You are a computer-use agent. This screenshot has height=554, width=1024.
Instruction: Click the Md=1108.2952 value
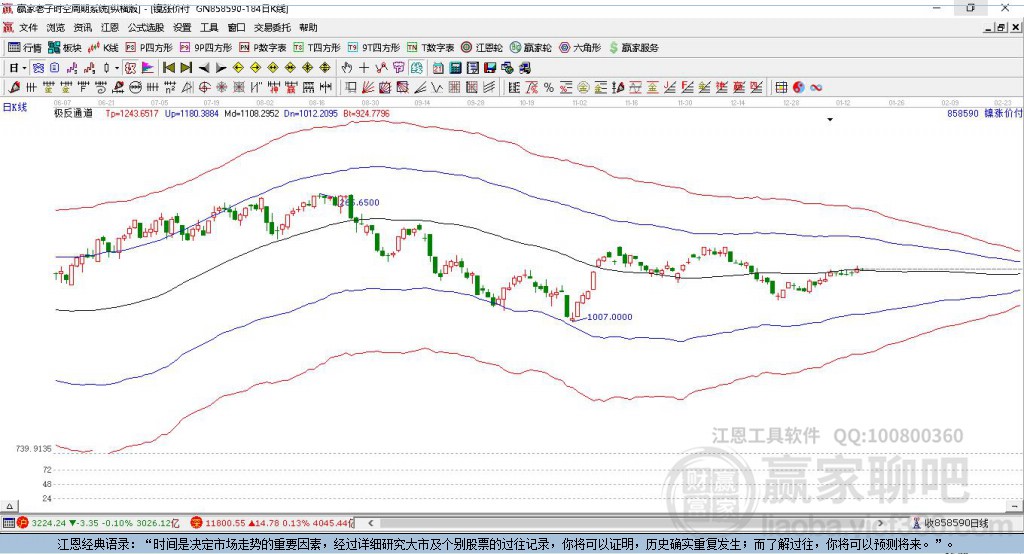click(x=251, y=113)
